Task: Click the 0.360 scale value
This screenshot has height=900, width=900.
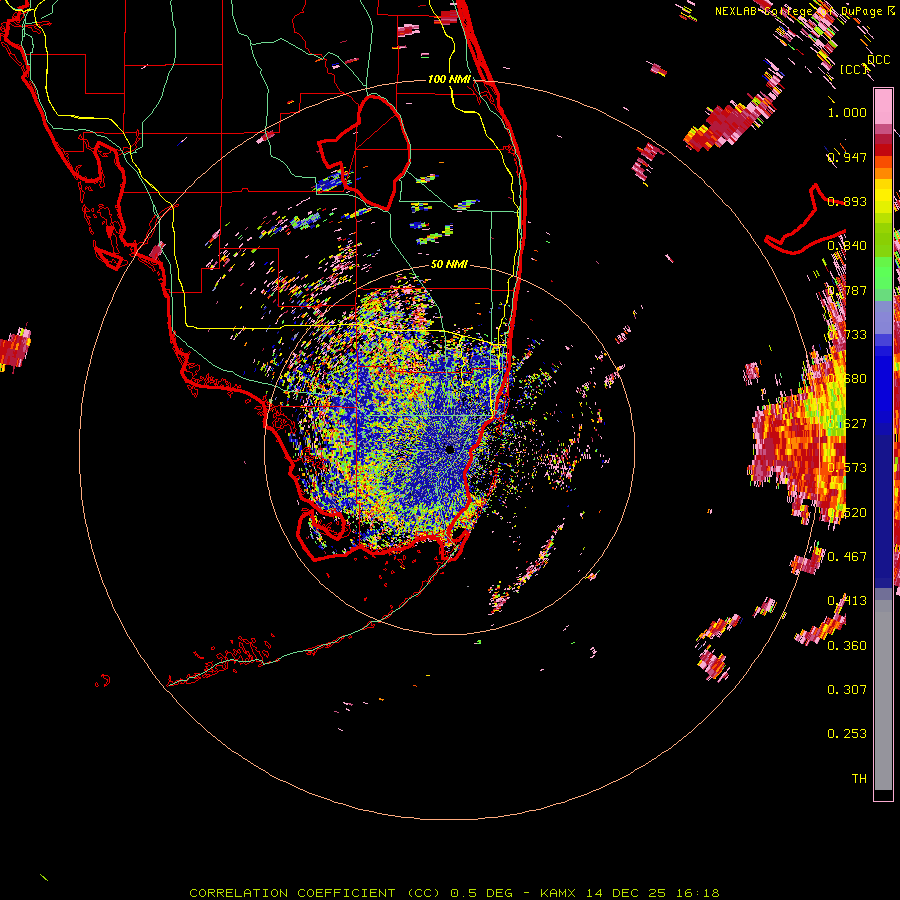Action: click(847, 645)
